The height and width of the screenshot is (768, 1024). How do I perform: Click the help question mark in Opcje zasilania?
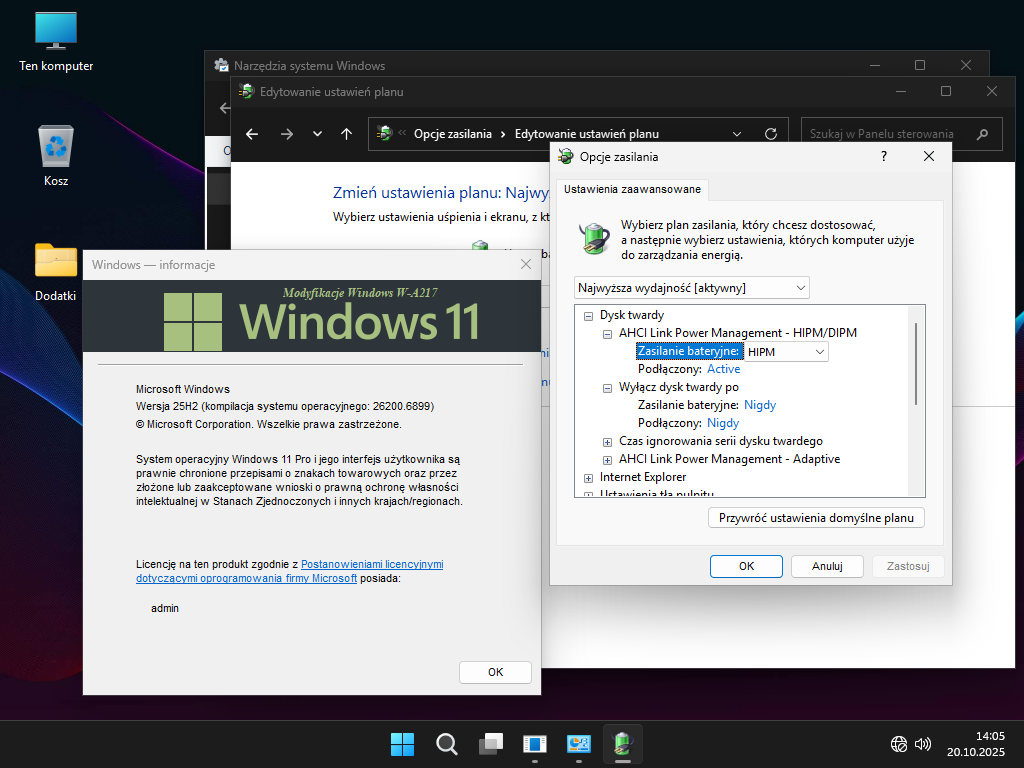883,157
